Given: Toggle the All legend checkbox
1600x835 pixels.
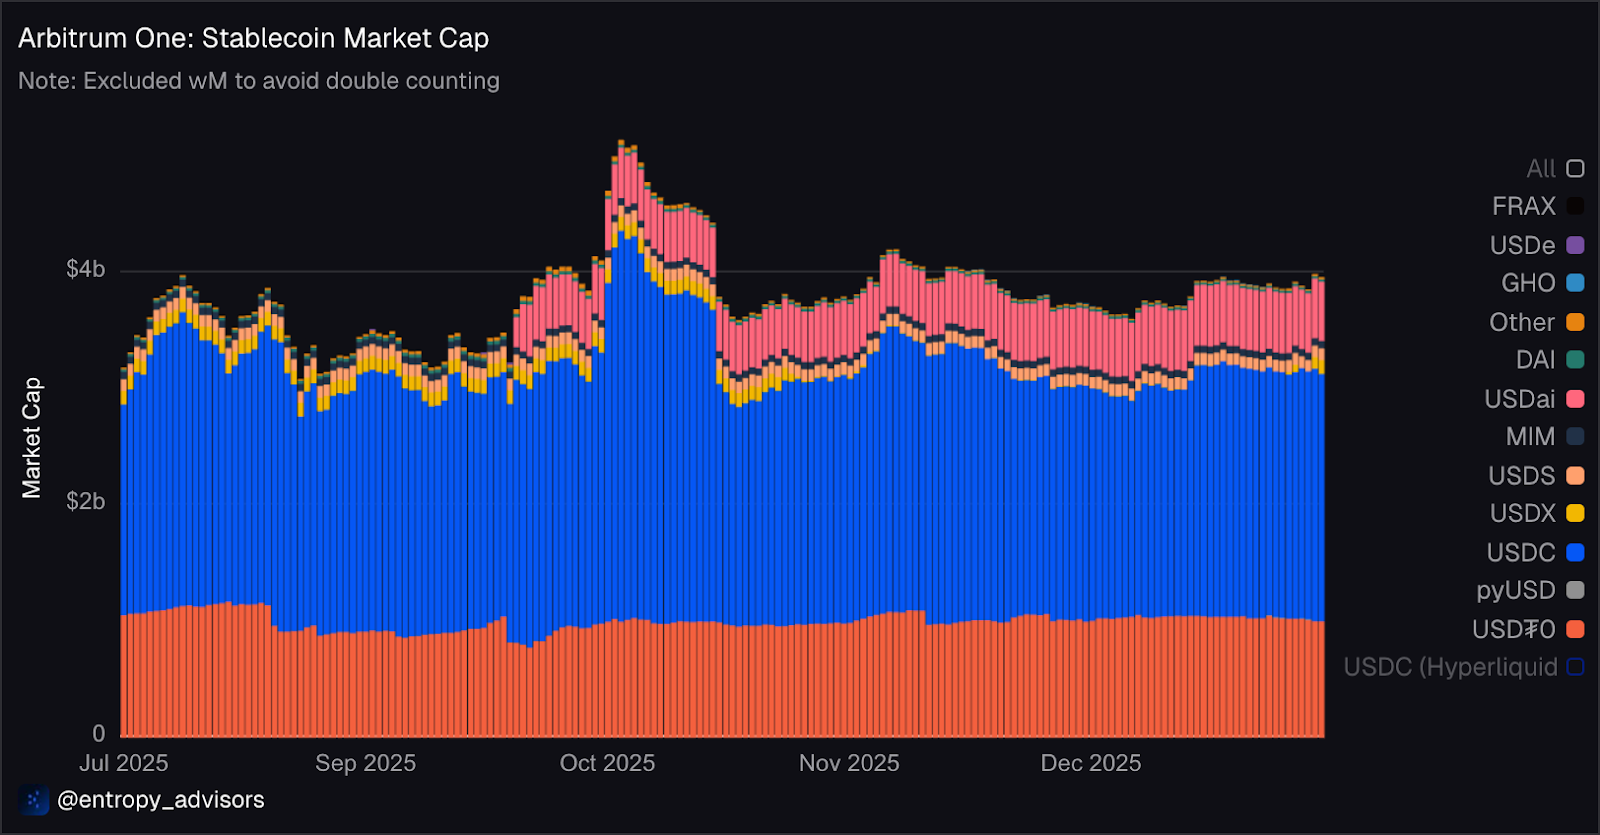Looking at the screenshot, I should (1575, 168).
